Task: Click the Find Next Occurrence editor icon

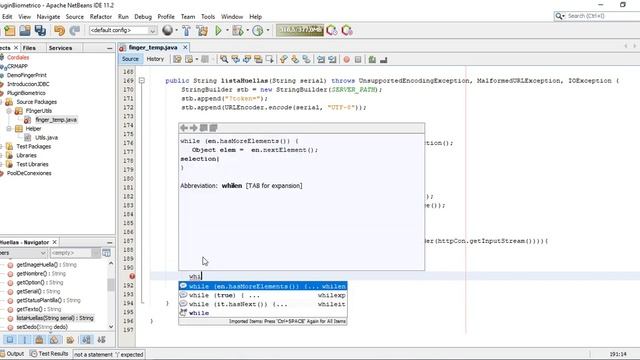Action: click(247, 60)
